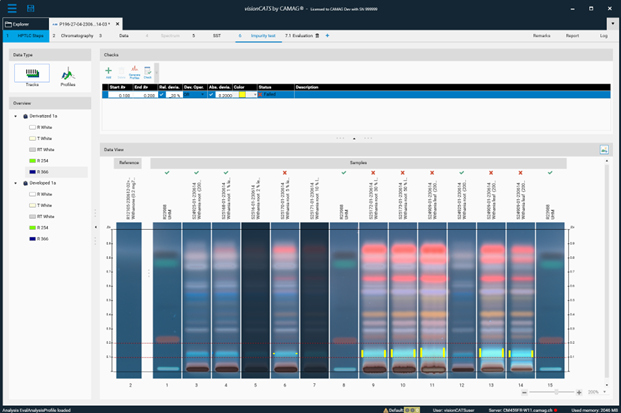Toggle the Abs. deviation checkbox
The width and height of the screenshot is (621, 413).
212,95
